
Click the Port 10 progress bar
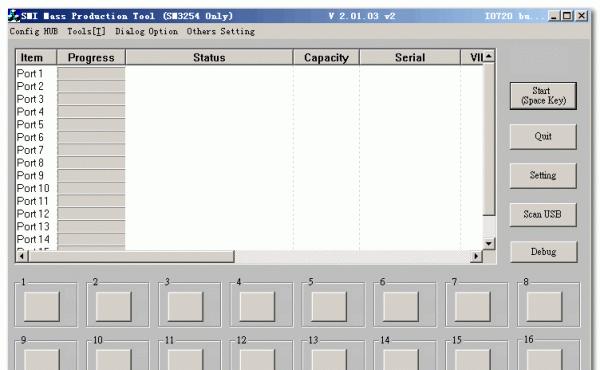point(91,188)
